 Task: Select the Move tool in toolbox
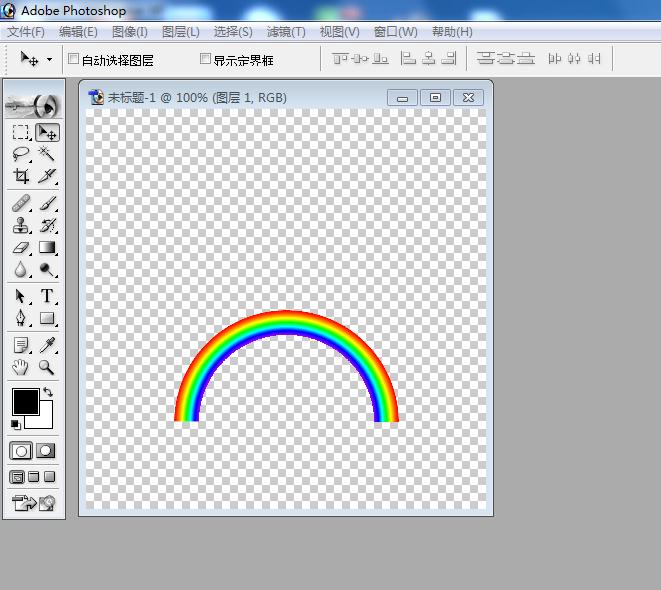(47, 132)
